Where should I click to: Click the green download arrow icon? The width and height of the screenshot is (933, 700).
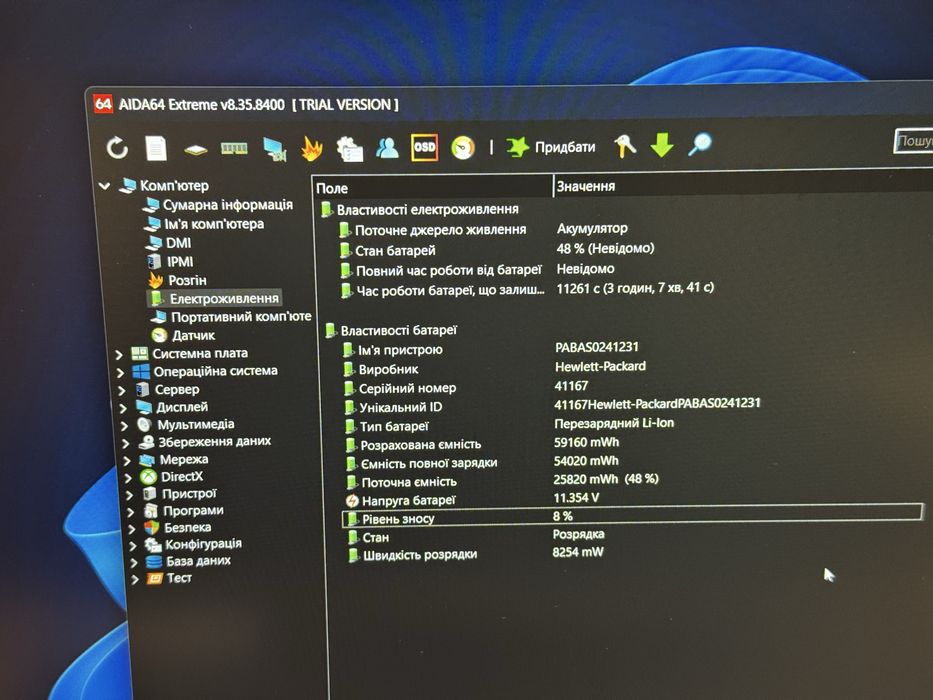pyautogui.click(x=662, y=145)
